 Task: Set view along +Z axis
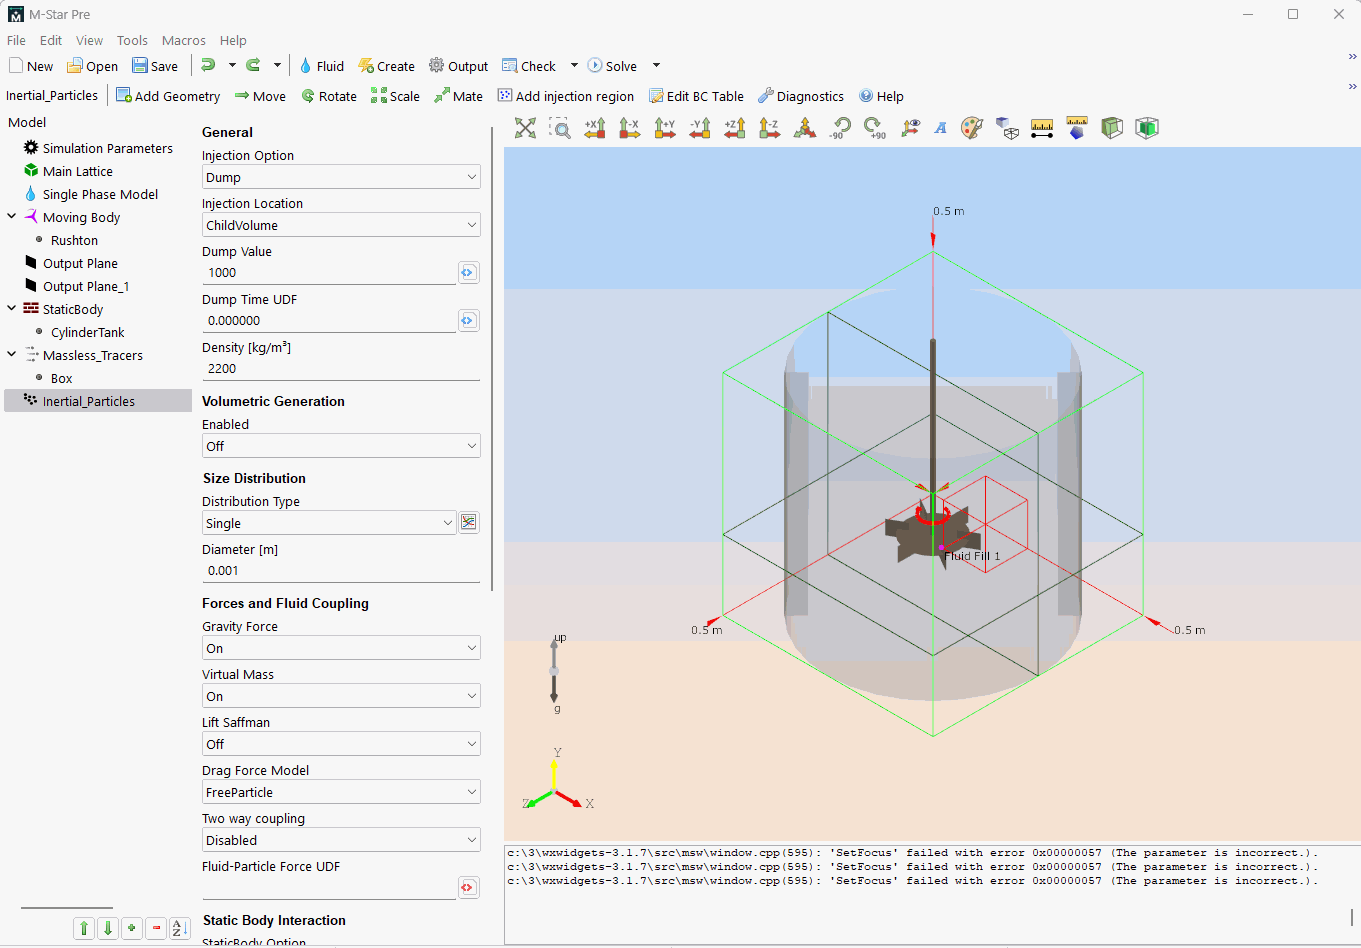735,128
